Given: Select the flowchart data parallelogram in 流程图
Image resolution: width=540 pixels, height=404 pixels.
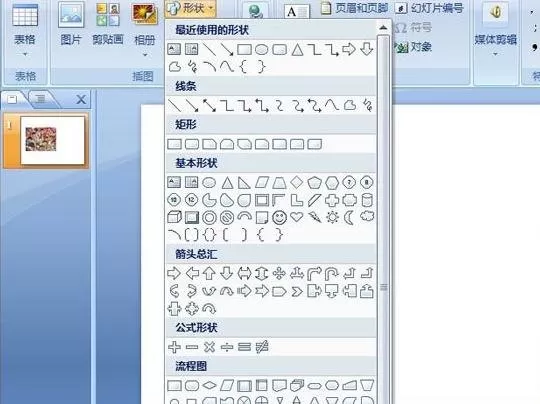Looking at the screenshot, I should tap(227, 385).
